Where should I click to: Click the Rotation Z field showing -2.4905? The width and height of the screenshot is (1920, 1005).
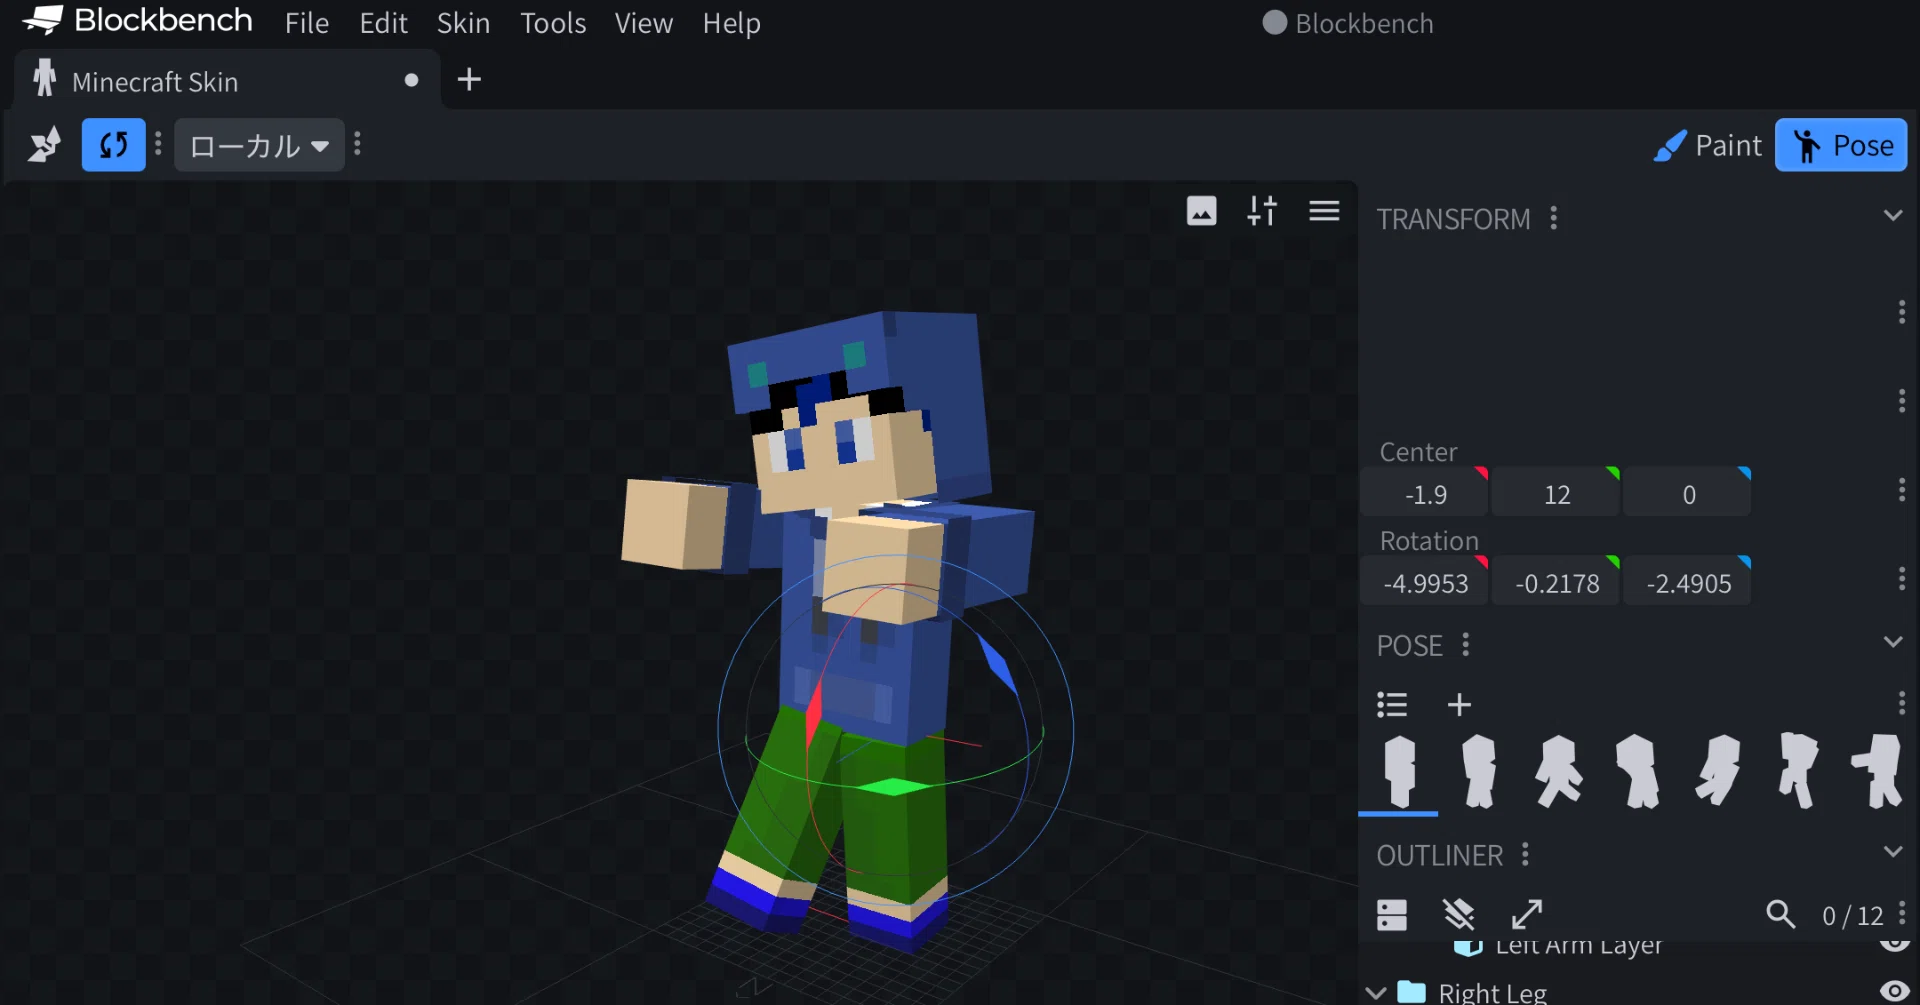1688,583
